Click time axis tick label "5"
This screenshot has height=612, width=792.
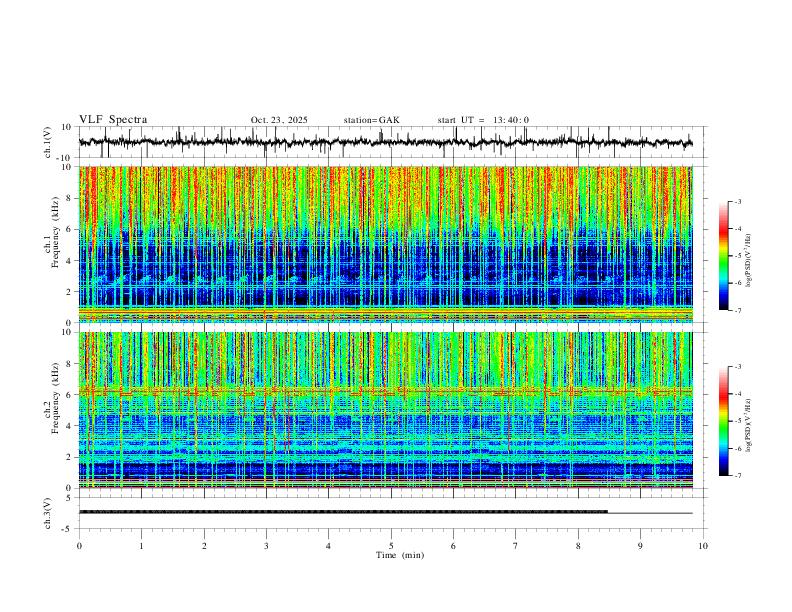pos(391,546)
